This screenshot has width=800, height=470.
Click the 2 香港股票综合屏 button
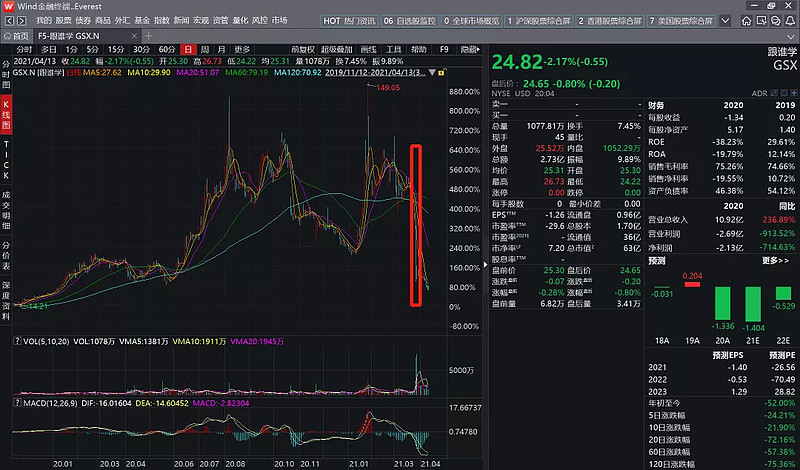(x=610, y=21)
